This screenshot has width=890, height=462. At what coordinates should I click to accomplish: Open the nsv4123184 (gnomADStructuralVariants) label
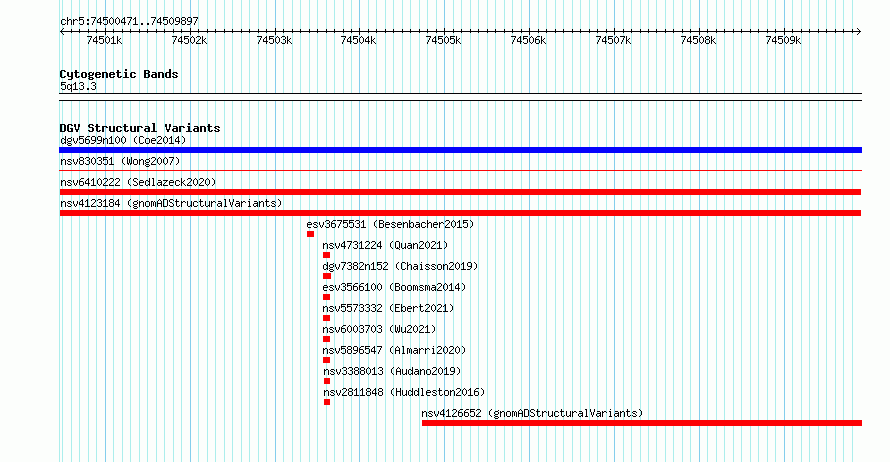point(171,203)
